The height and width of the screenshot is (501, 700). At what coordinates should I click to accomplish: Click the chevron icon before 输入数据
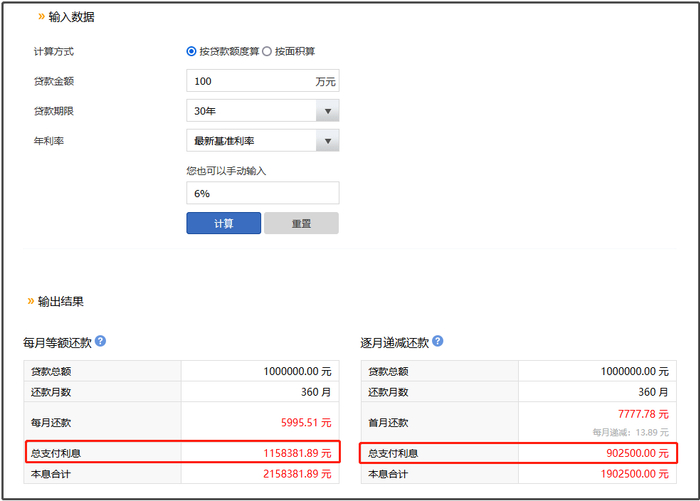coord(41,17)
